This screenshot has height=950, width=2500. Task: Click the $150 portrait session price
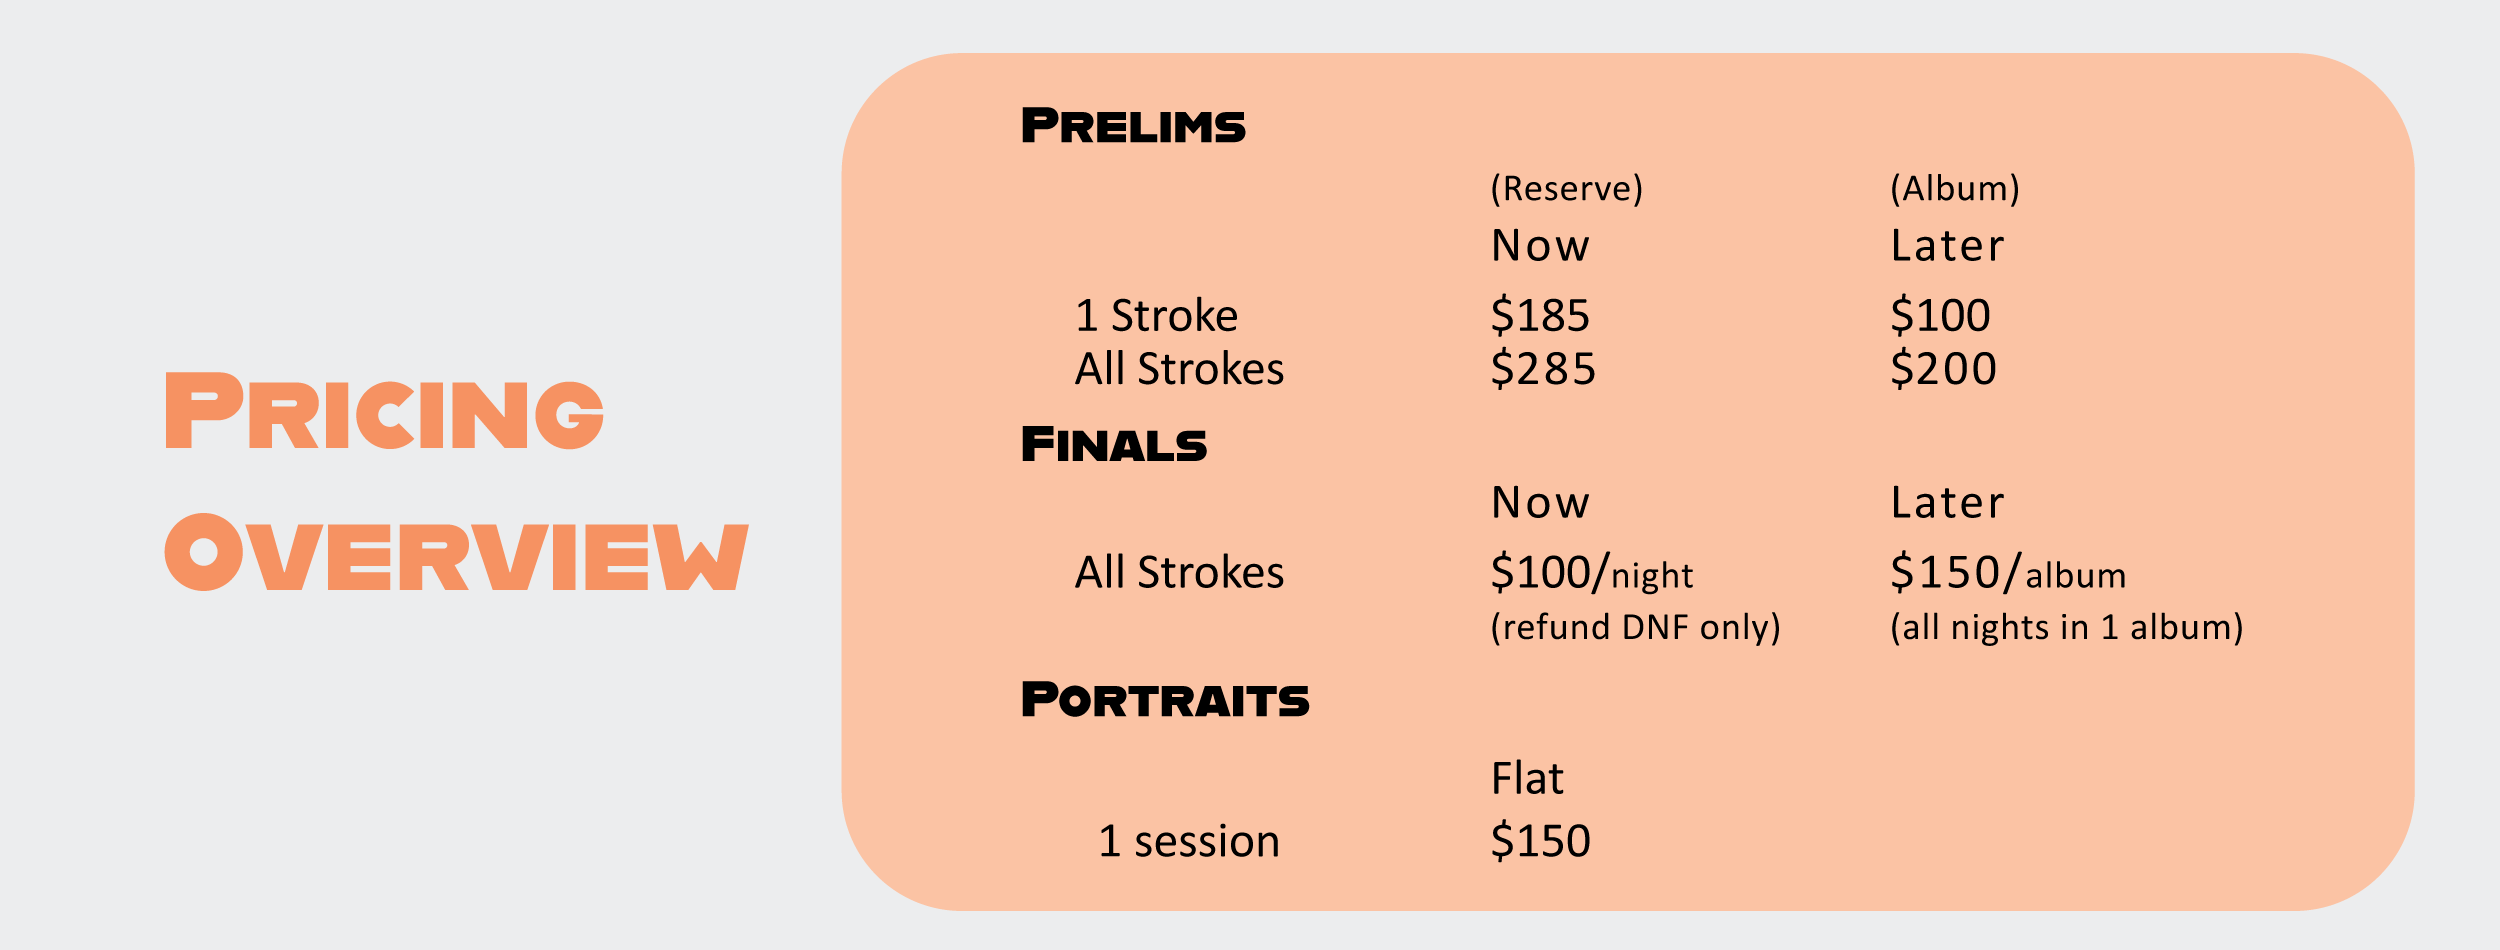1540,842
